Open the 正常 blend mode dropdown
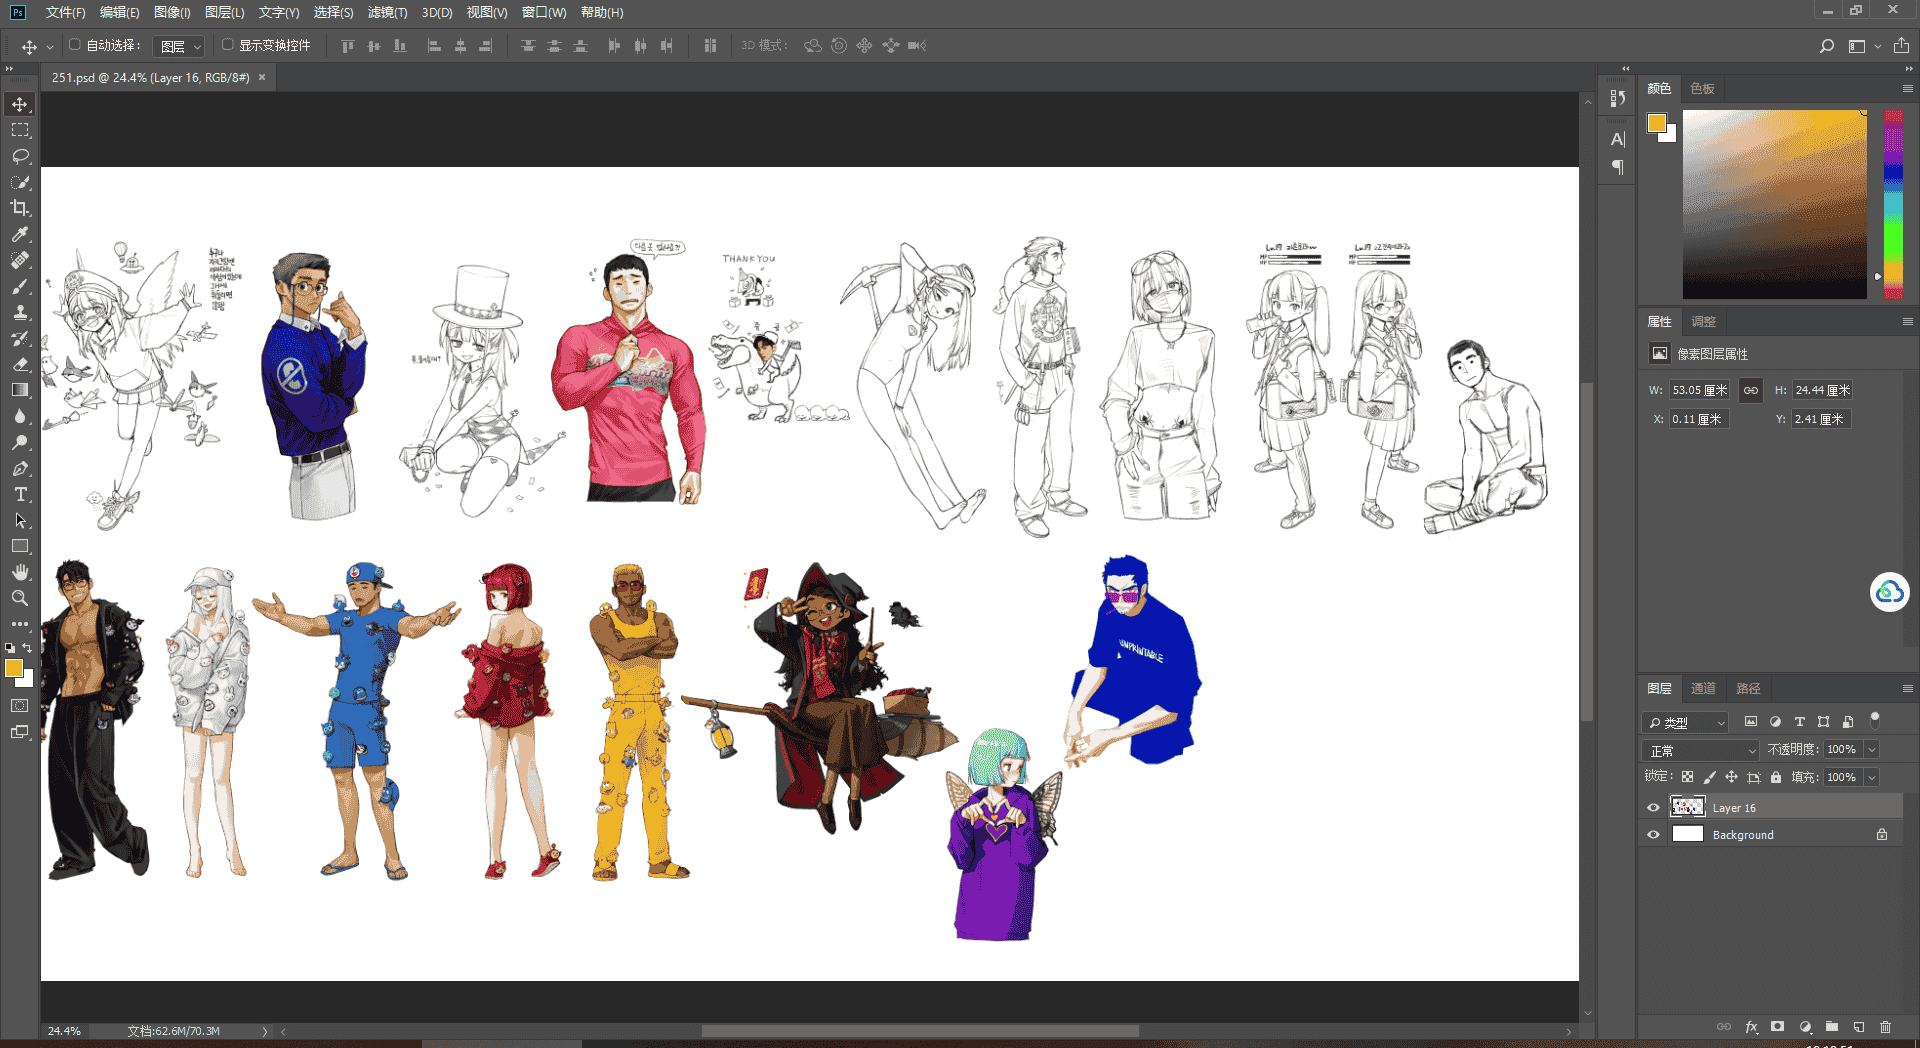This screenshot has height=1048, width=1920. [1700, 750]
